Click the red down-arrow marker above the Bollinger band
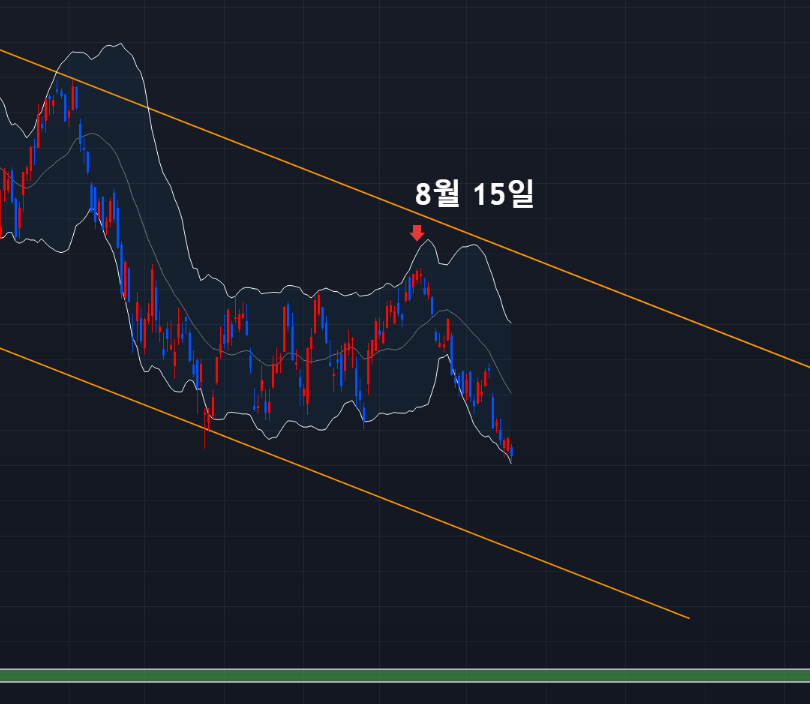 point(417,233)
